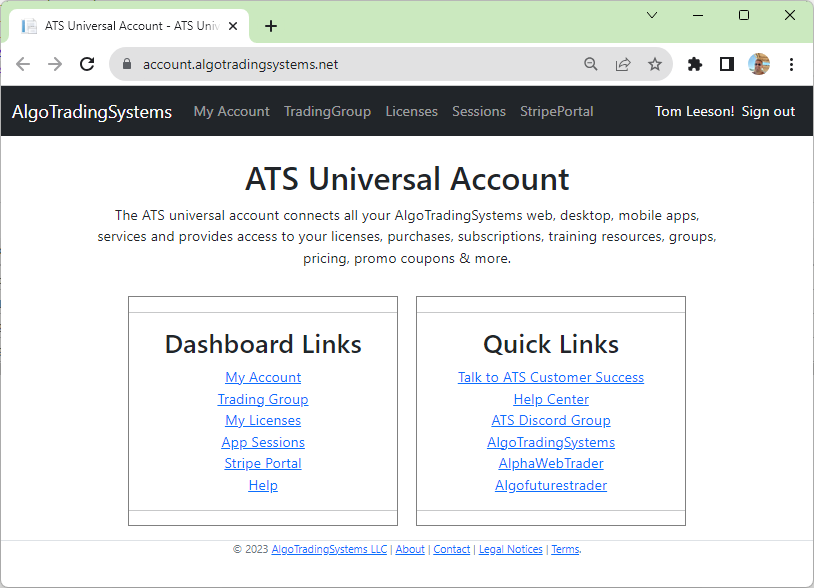Sign out of the account
Image resolution: width=814 pixels, height=588 pixels.
[768, 112]
